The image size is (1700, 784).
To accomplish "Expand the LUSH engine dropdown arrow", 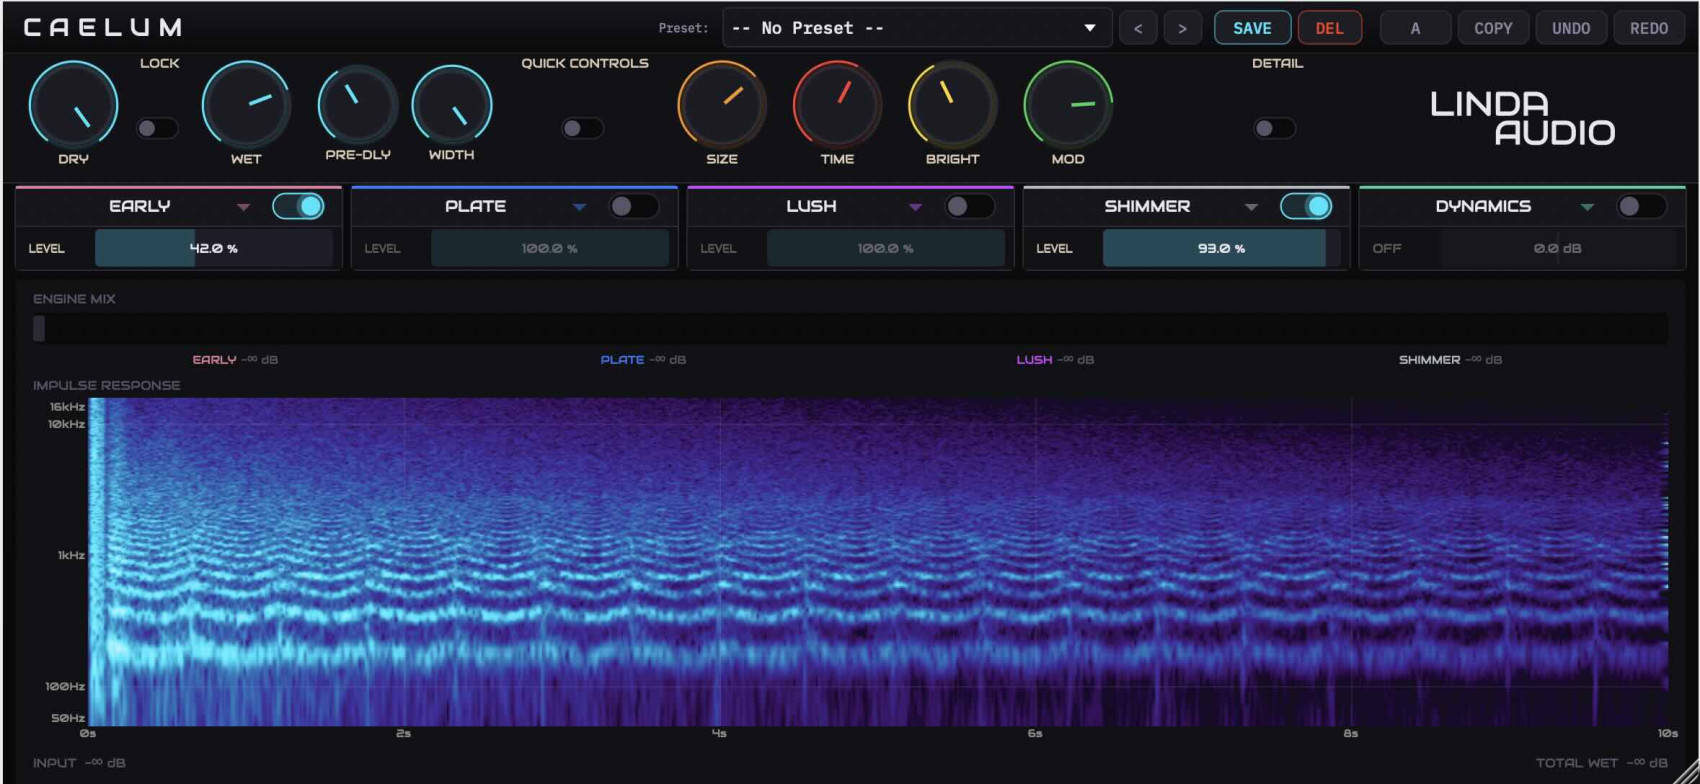I will [915, 207].
